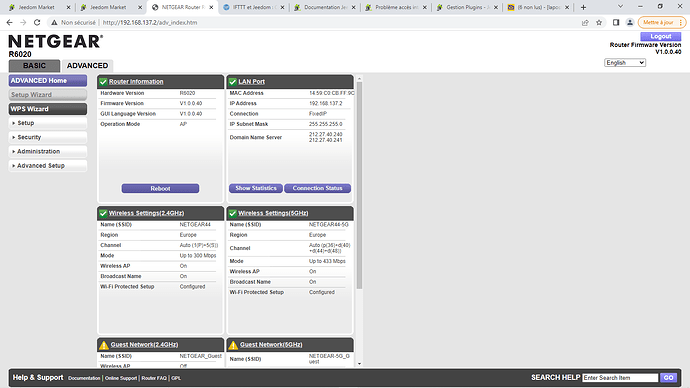Expand the Setup menu section
Screen dimensions: 690x388
pos(48,123)
